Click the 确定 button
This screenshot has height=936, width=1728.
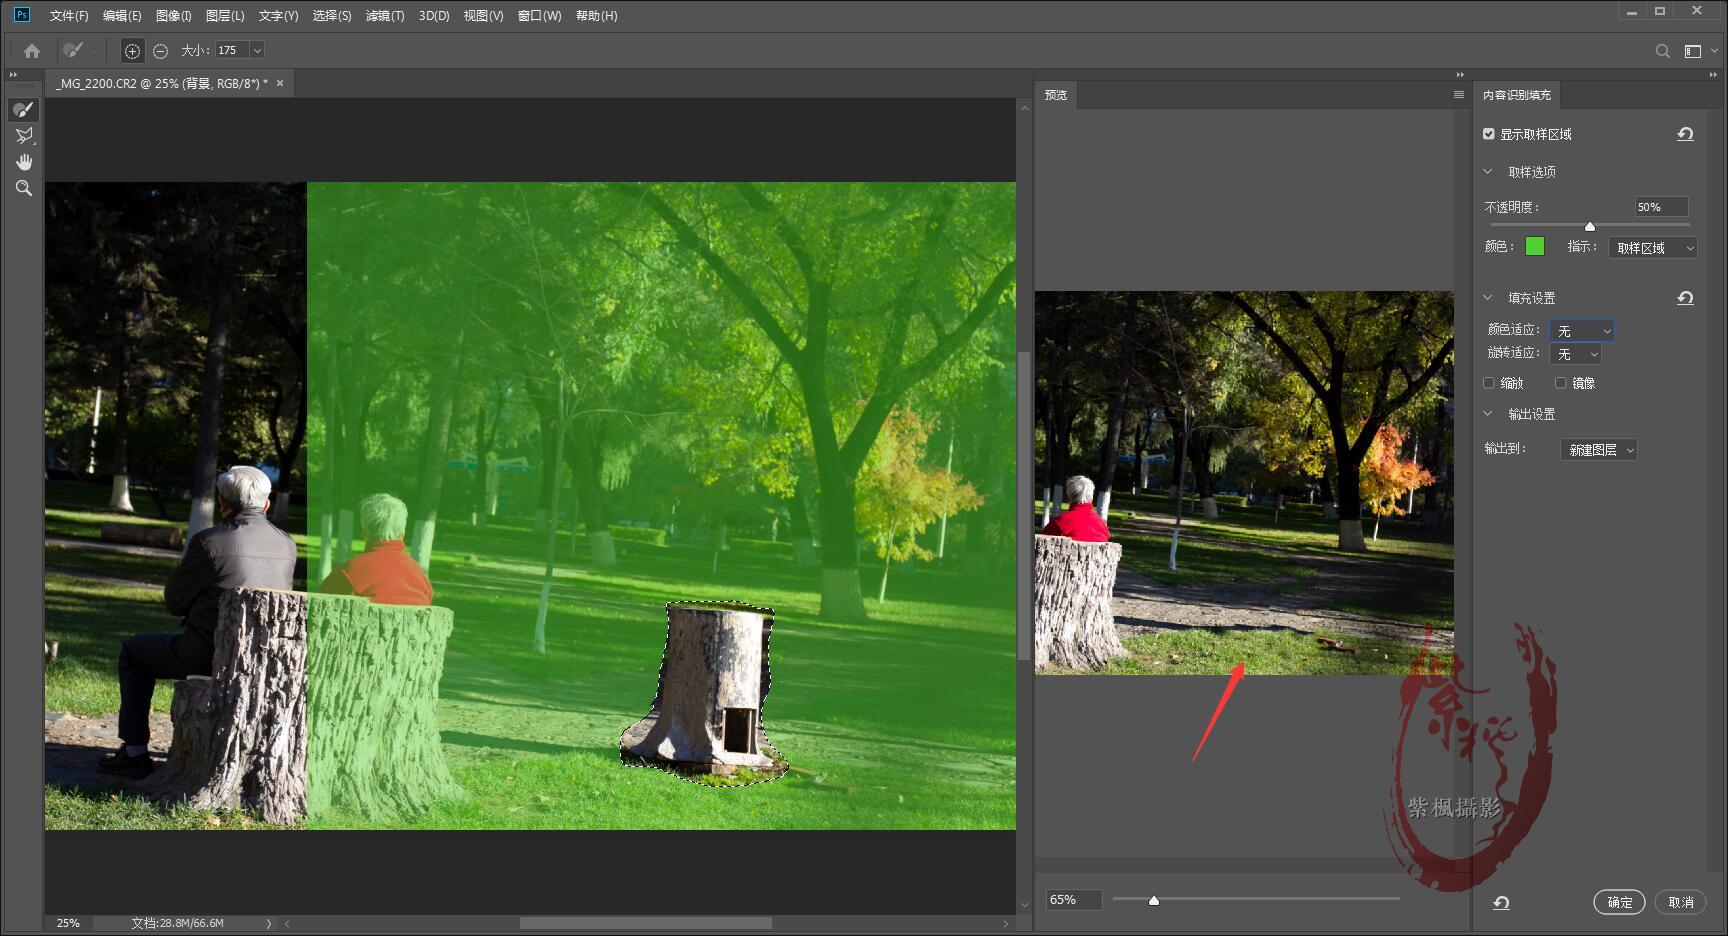click(1619, 902)
